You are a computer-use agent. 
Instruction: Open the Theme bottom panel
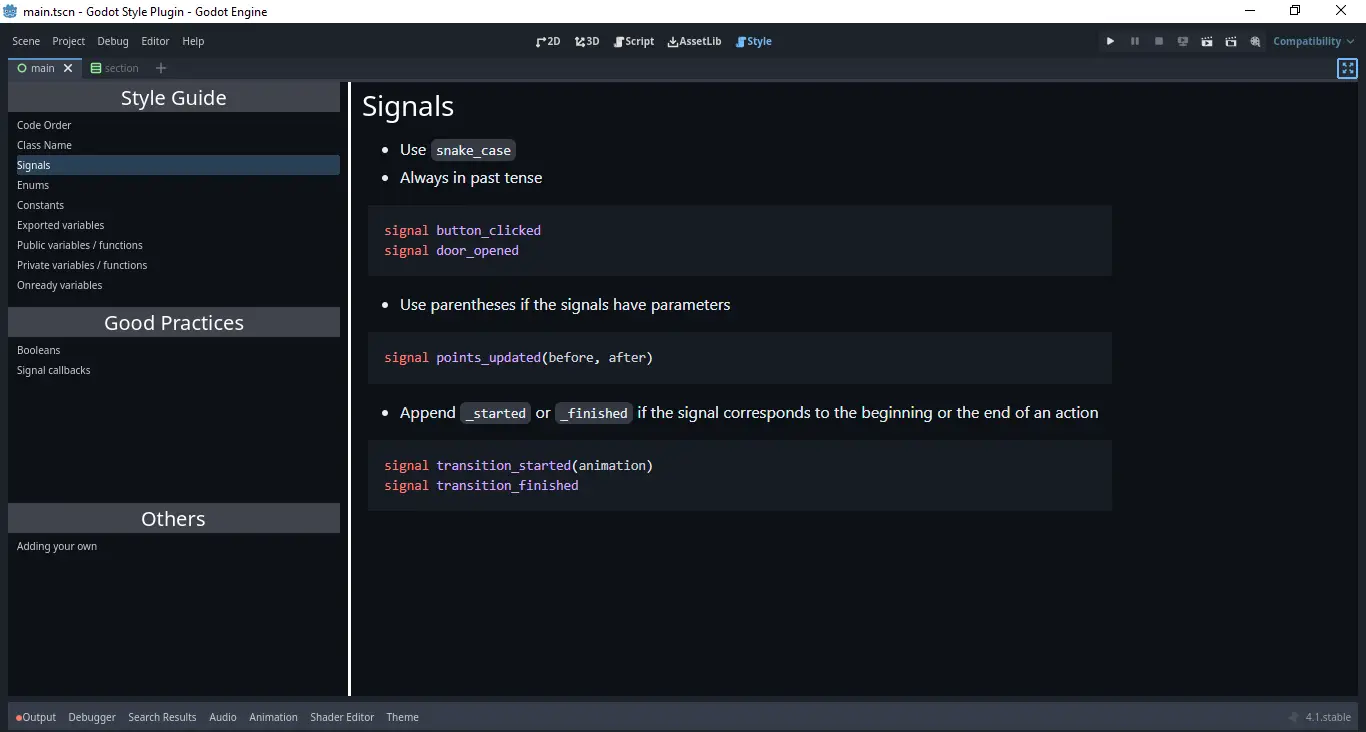tap(402, 717)
